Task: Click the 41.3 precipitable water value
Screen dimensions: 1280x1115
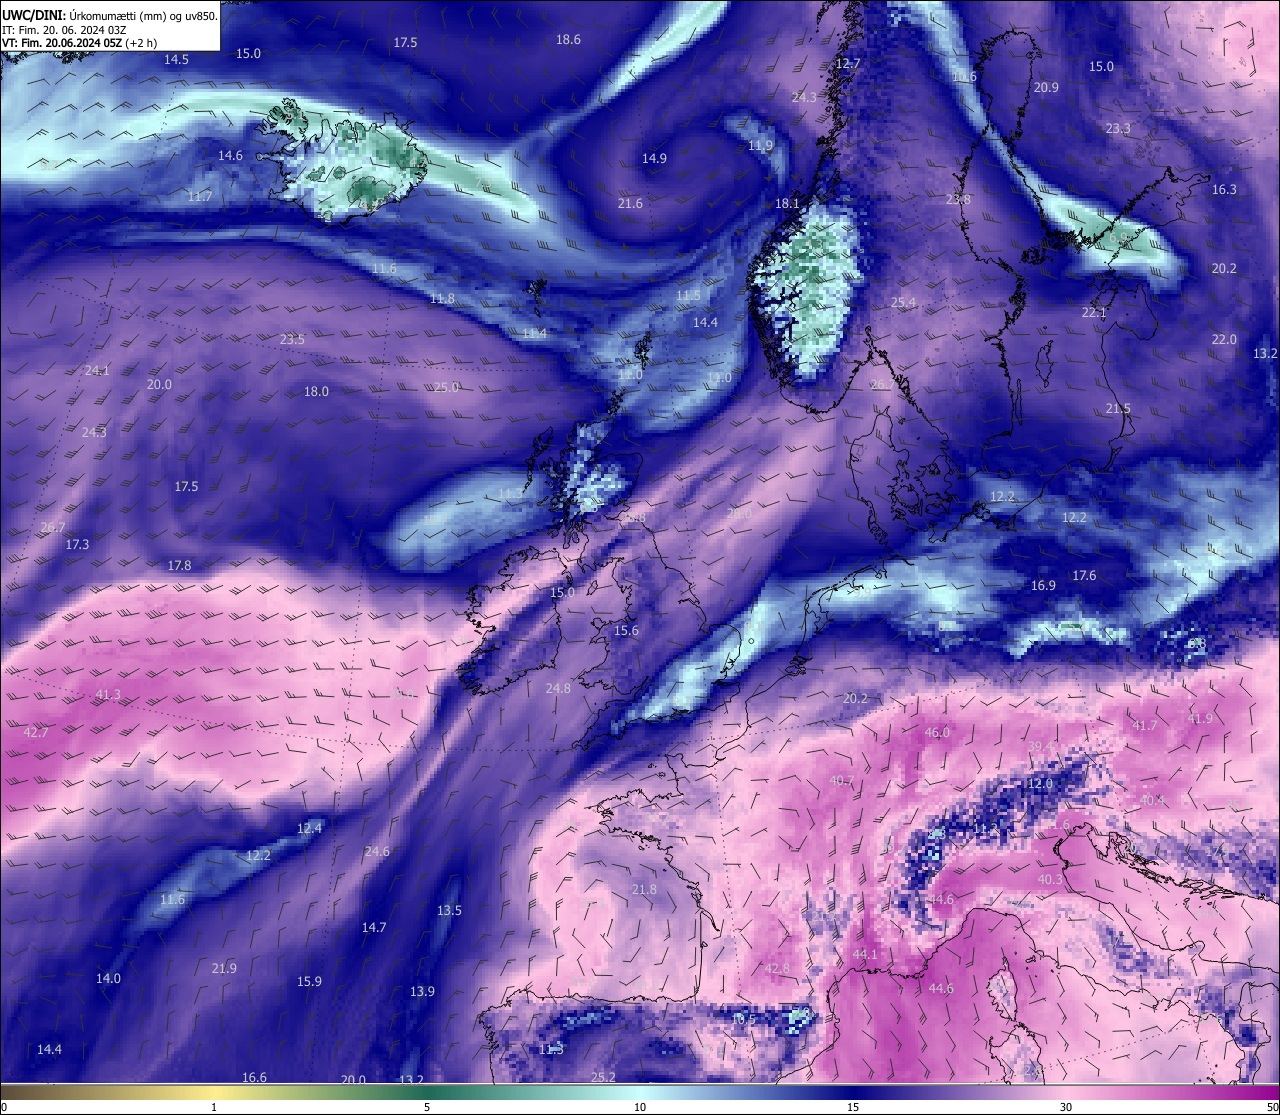Action: (x=108, y=695)
